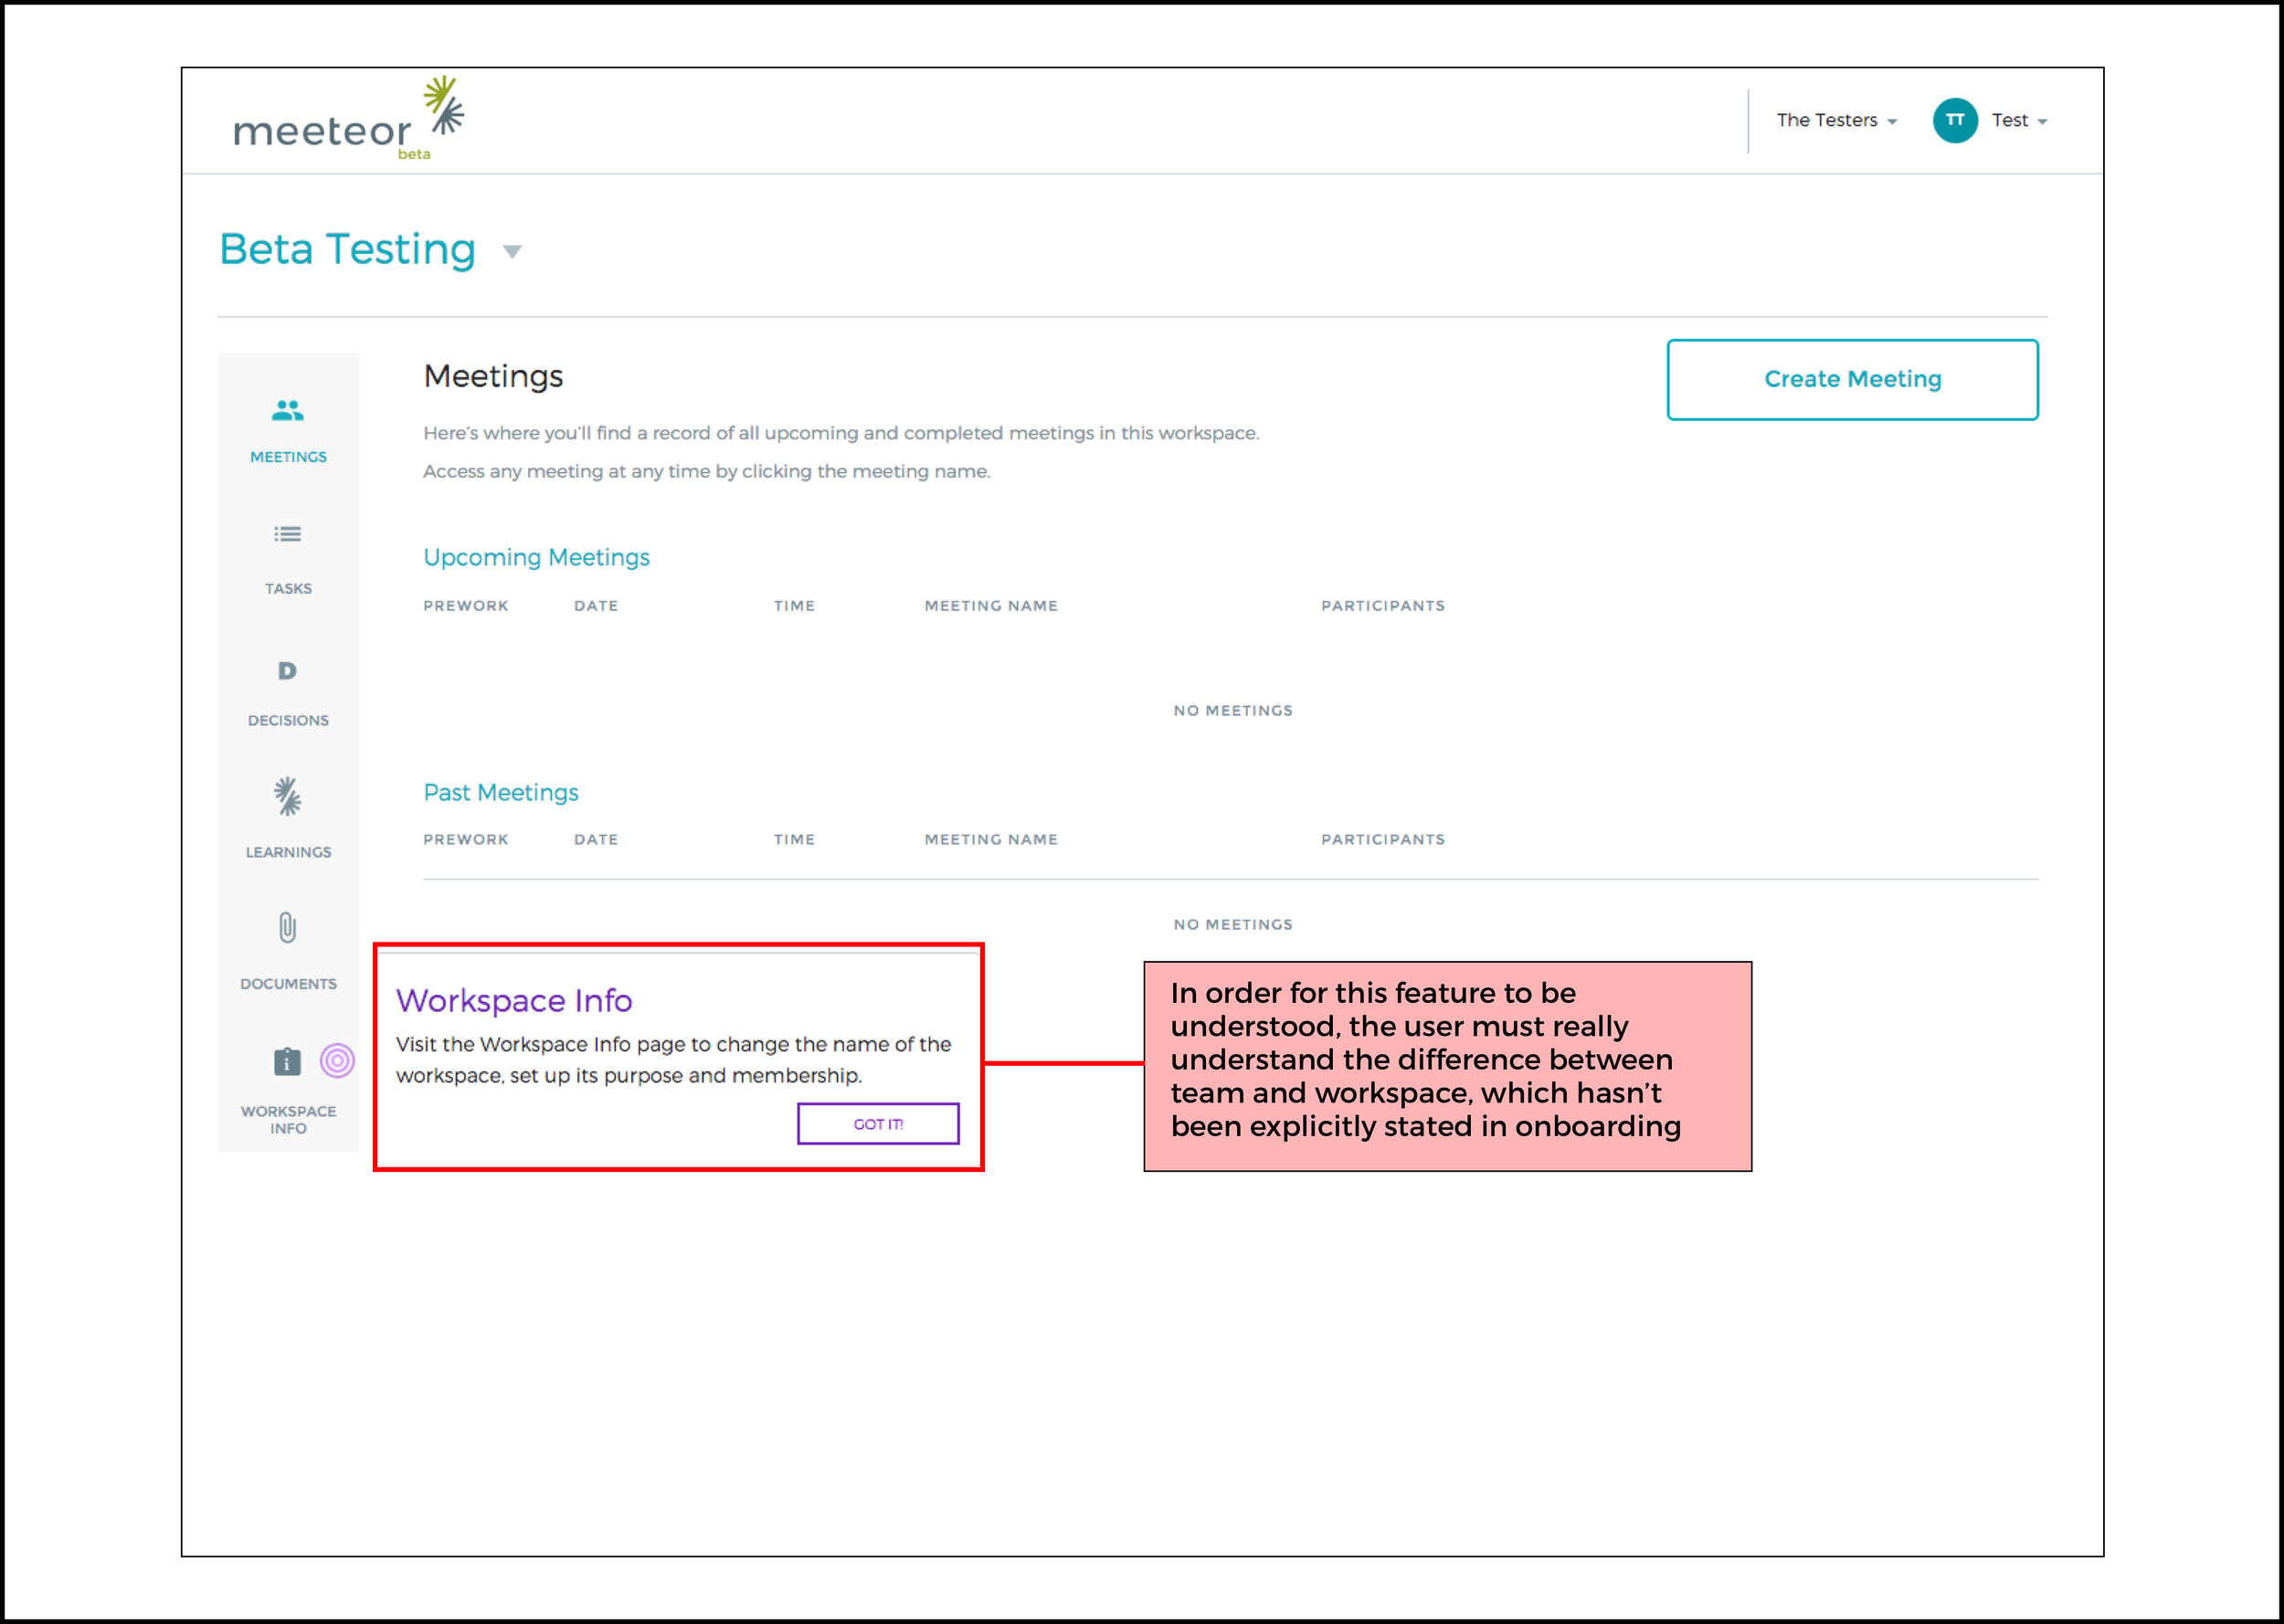This screenshot has height=1624, width=2284.
Task: Expand The Testers team dropdown
Action: tap(1836, 120)
